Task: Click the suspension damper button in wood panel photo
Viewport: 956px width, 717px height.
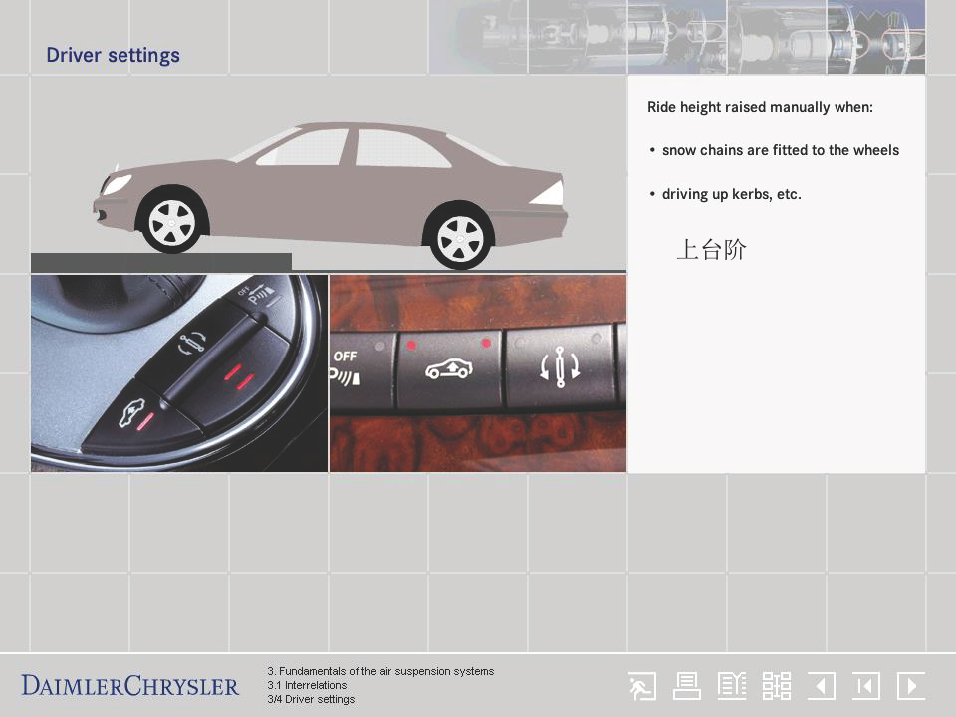Action: 560,367
